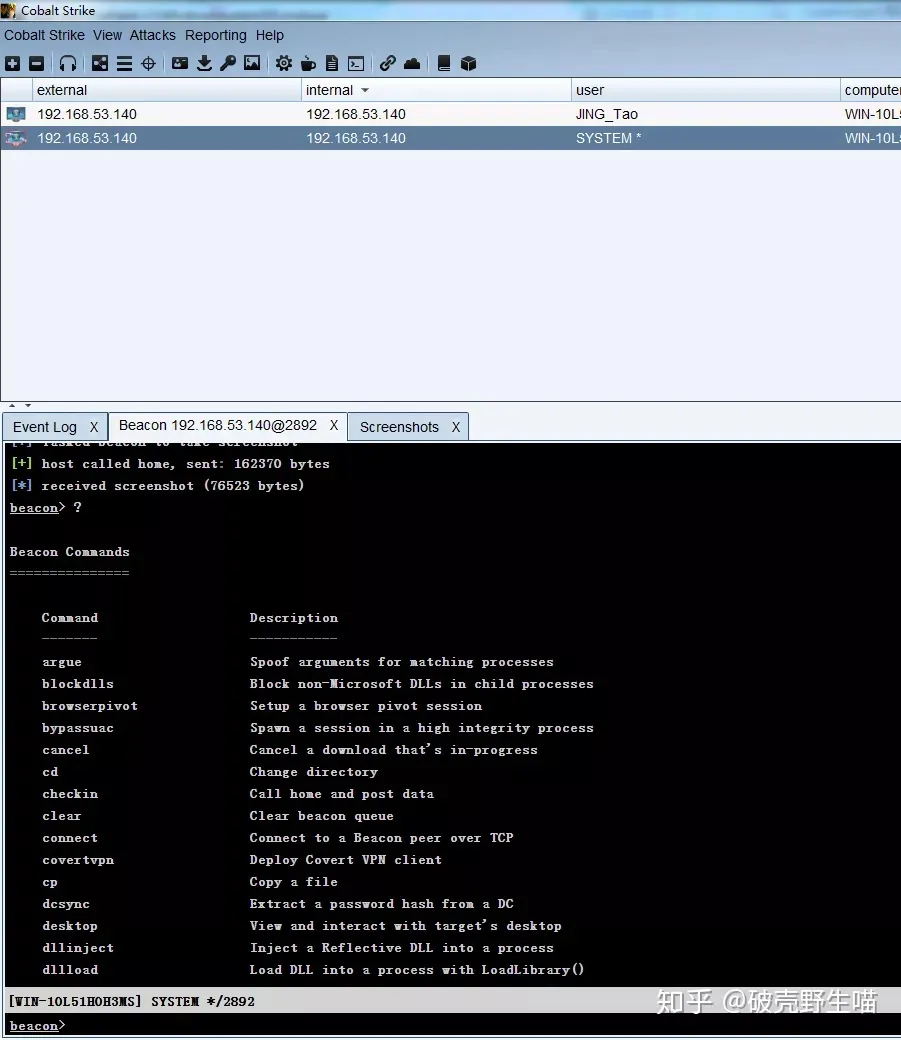This screenshot has width=901, height=1040.
Task: Switch to the Screenshots tab
Action: click(399, 427)
